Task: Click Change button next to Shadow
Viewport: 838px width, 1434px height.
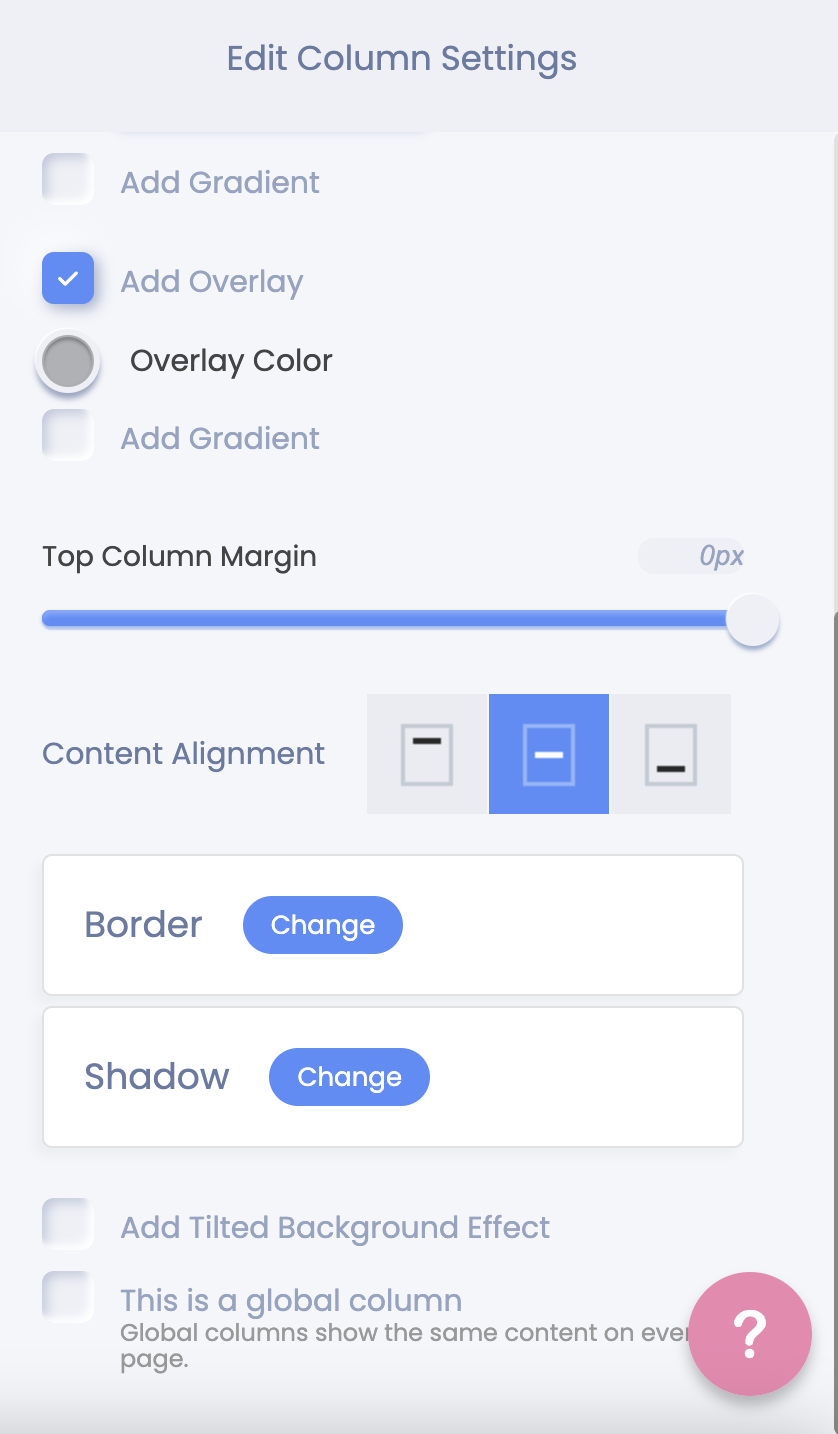Action: click(349, 1077)
